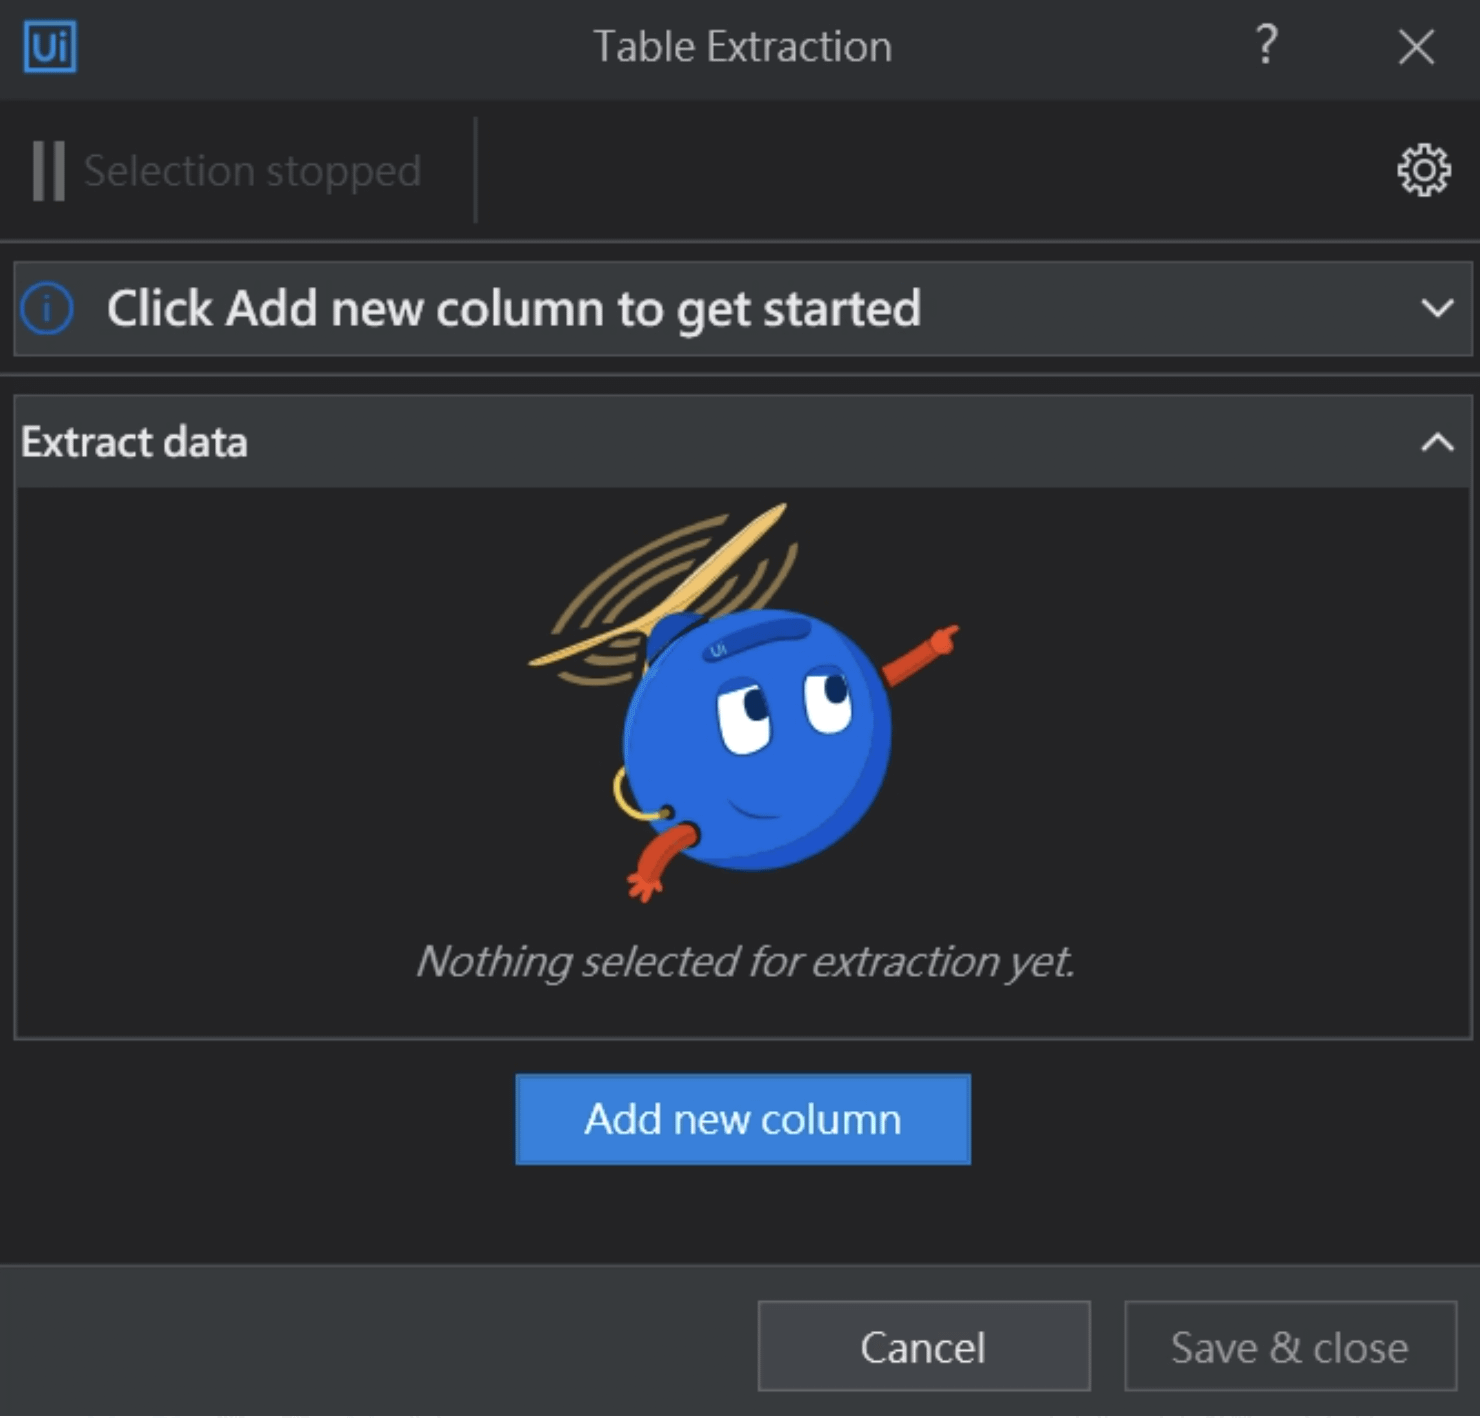Close the Table Extraction window
The width and height of the screenshot is (1480, 1418).
pyautogui.click(x=1416, y=47)
